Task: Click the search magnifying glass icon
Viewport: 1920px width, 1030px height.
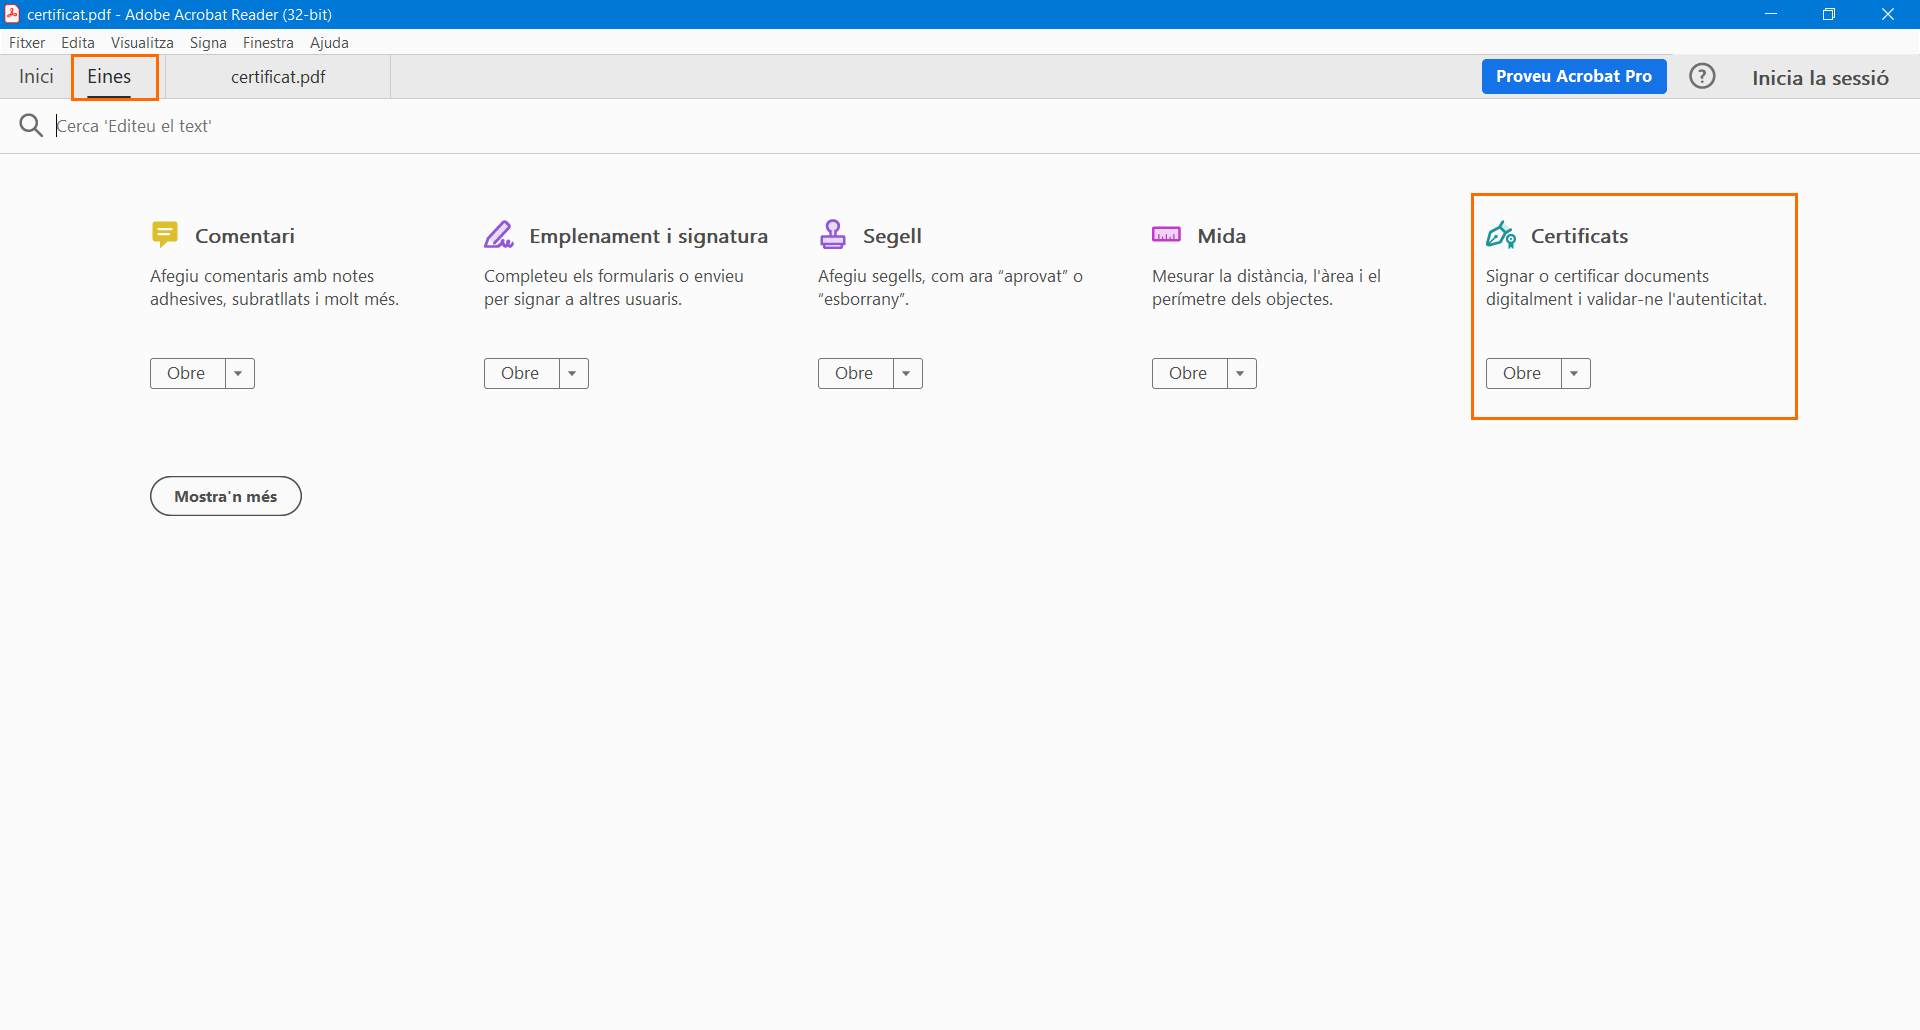Action: (x=31, y=126)
